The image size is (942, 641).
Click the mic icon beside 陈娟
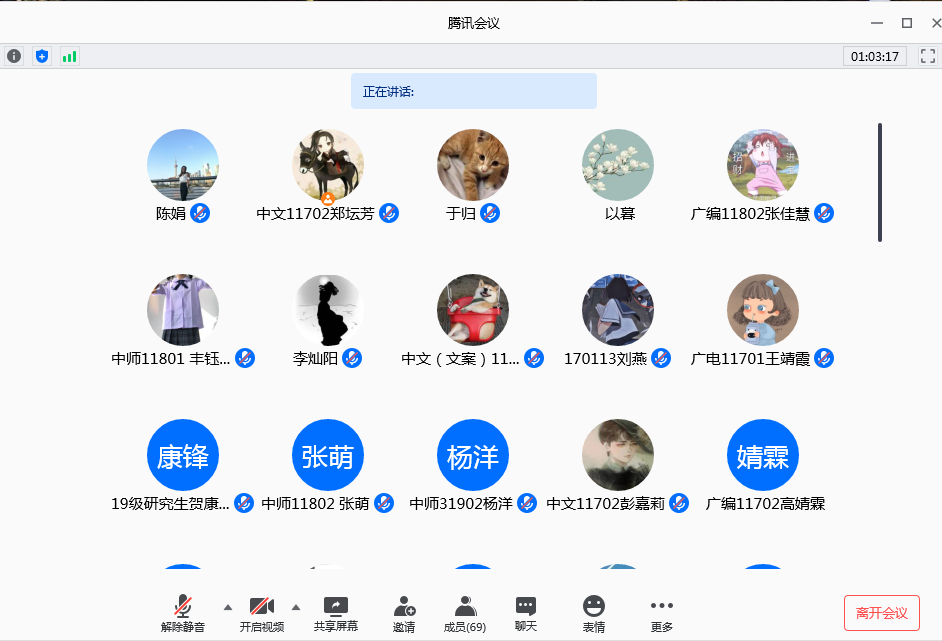(x=200, y=213)
